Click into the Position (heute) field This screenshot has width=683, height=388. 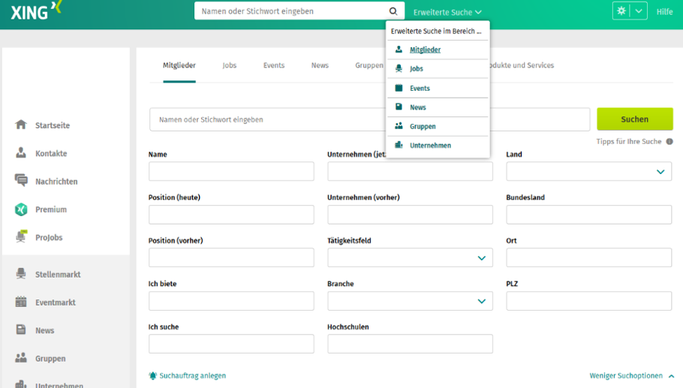[x=231, y=214]
